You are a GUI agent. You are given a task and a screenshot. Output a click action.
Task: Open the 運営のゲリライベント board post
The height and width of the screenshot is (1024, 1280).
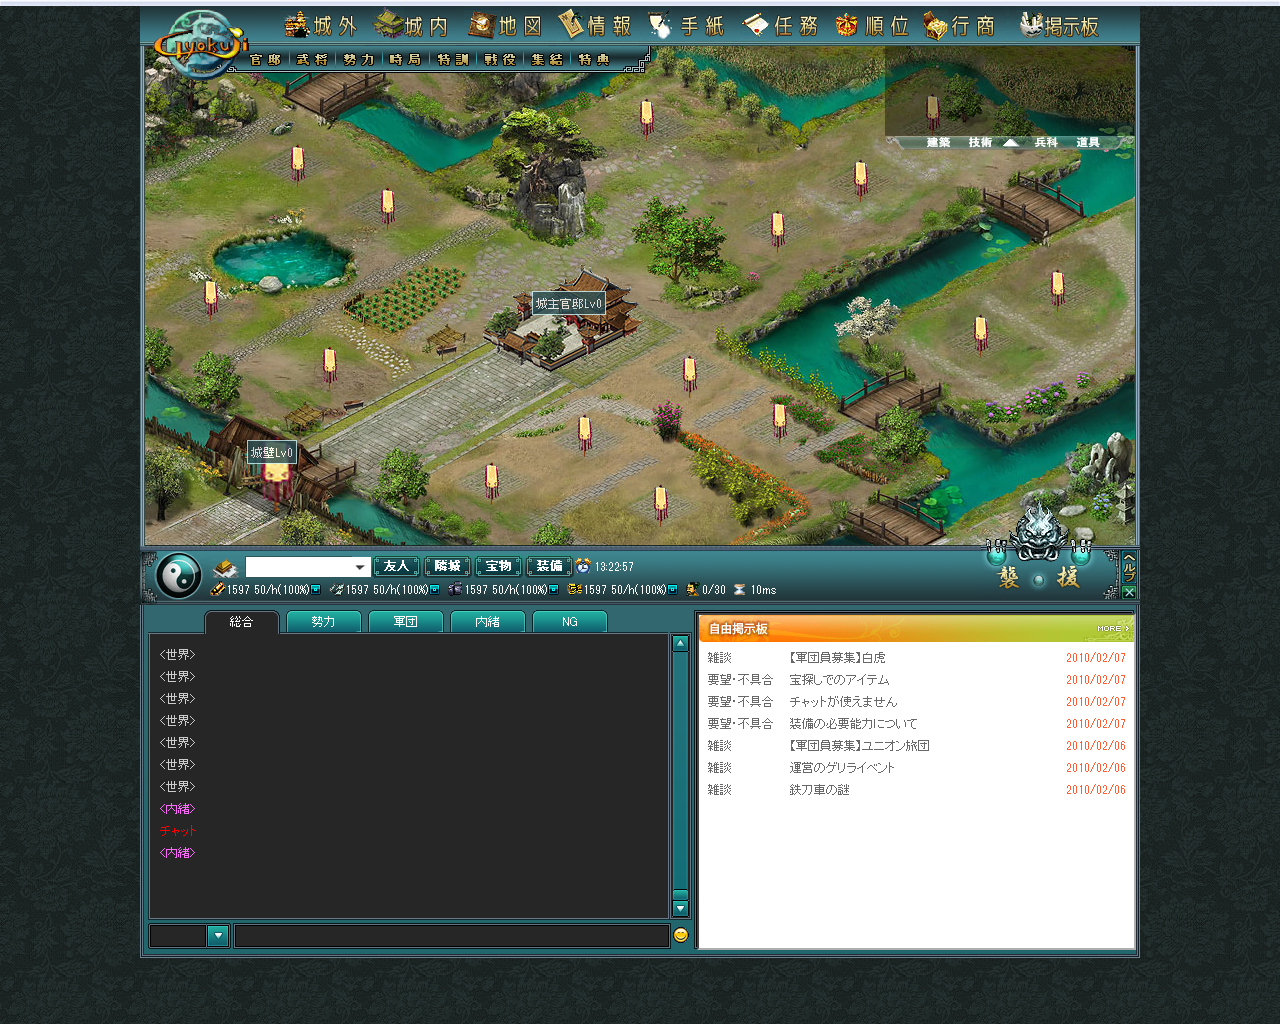842,768
